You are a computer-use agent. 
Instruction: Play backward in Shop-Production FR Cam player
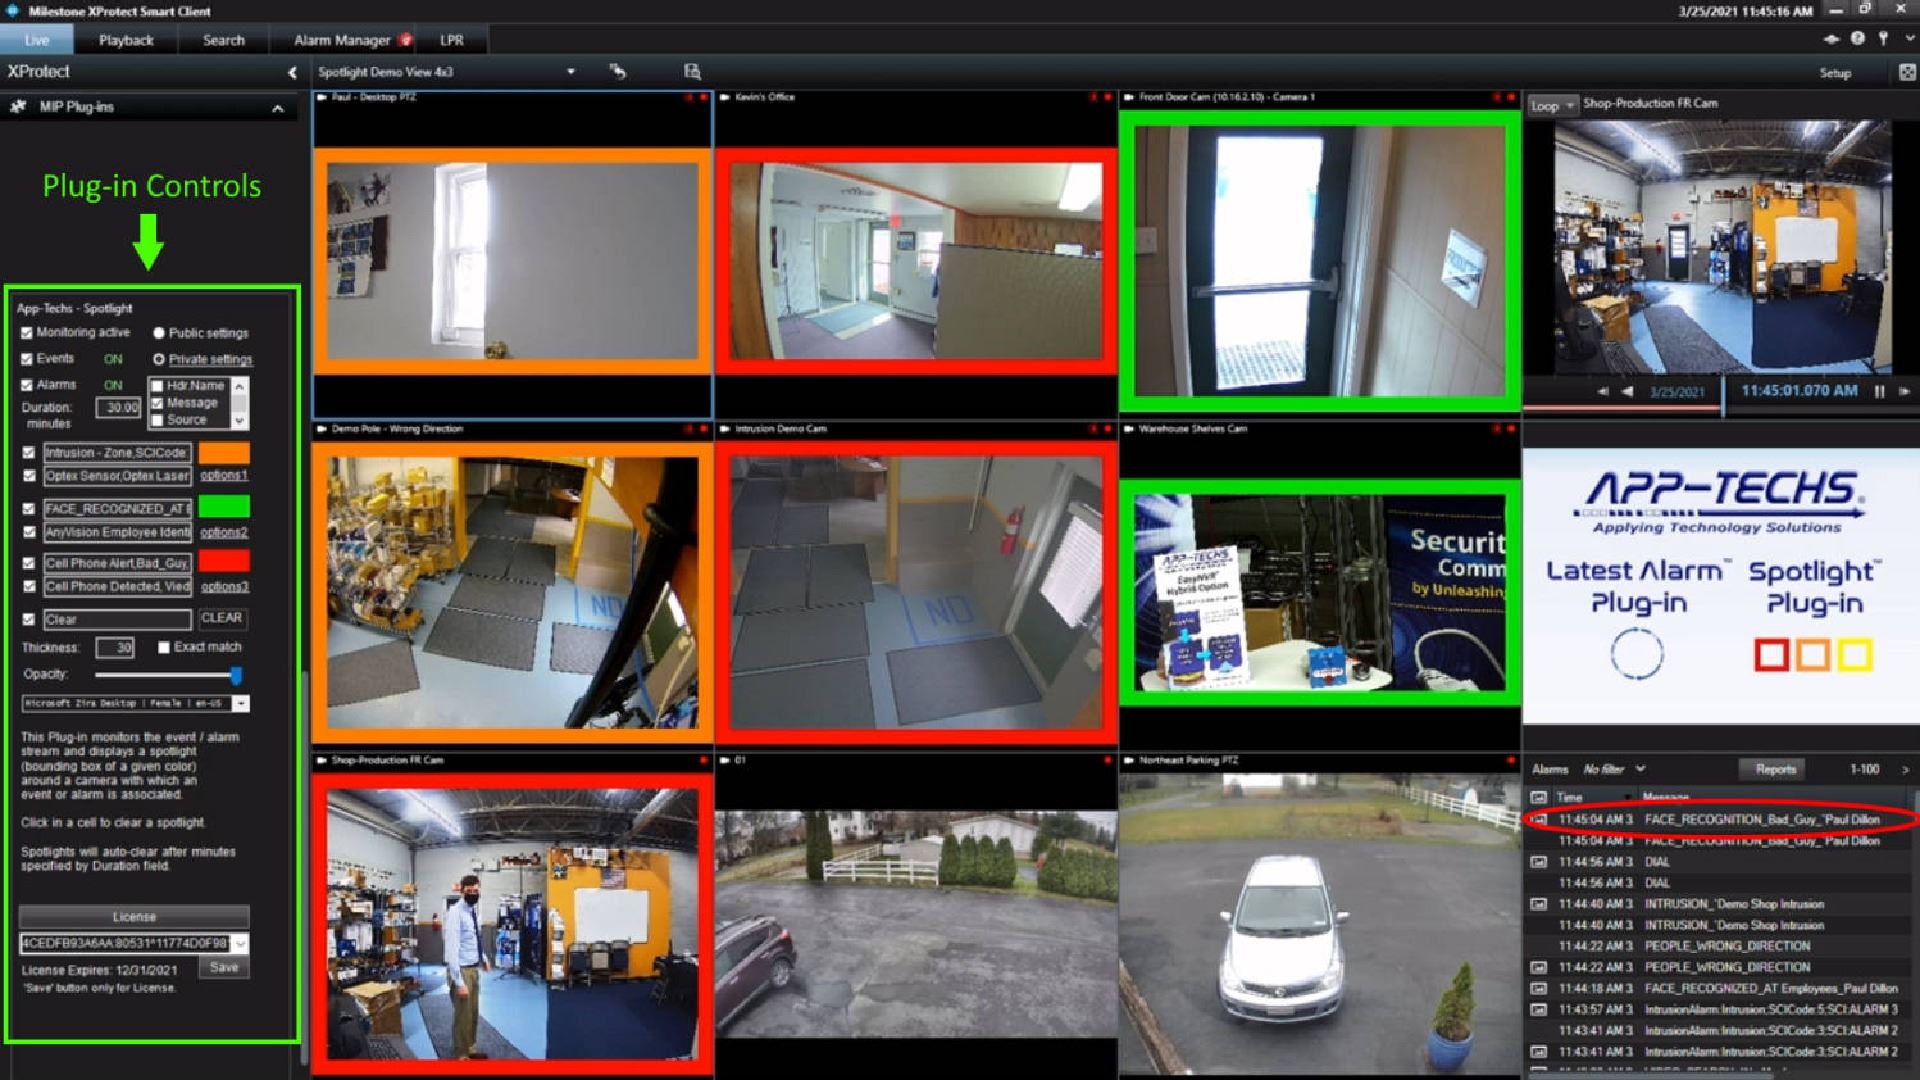[x=1627, y=391]
